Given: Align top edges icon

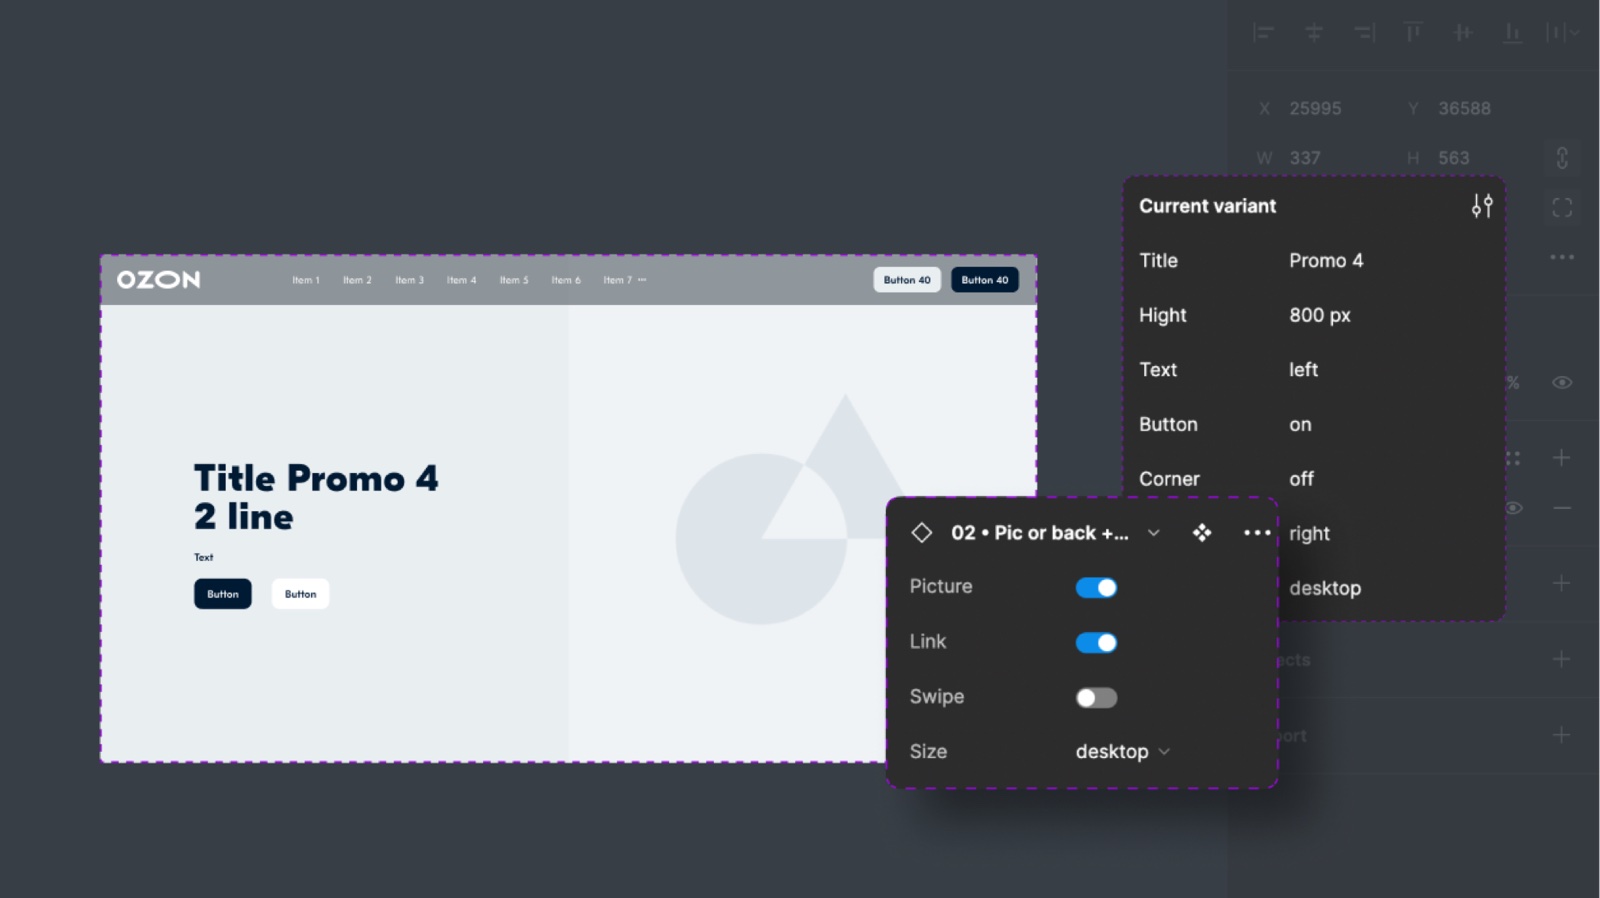Looking at the screenshot, I should pos(1413,33).
